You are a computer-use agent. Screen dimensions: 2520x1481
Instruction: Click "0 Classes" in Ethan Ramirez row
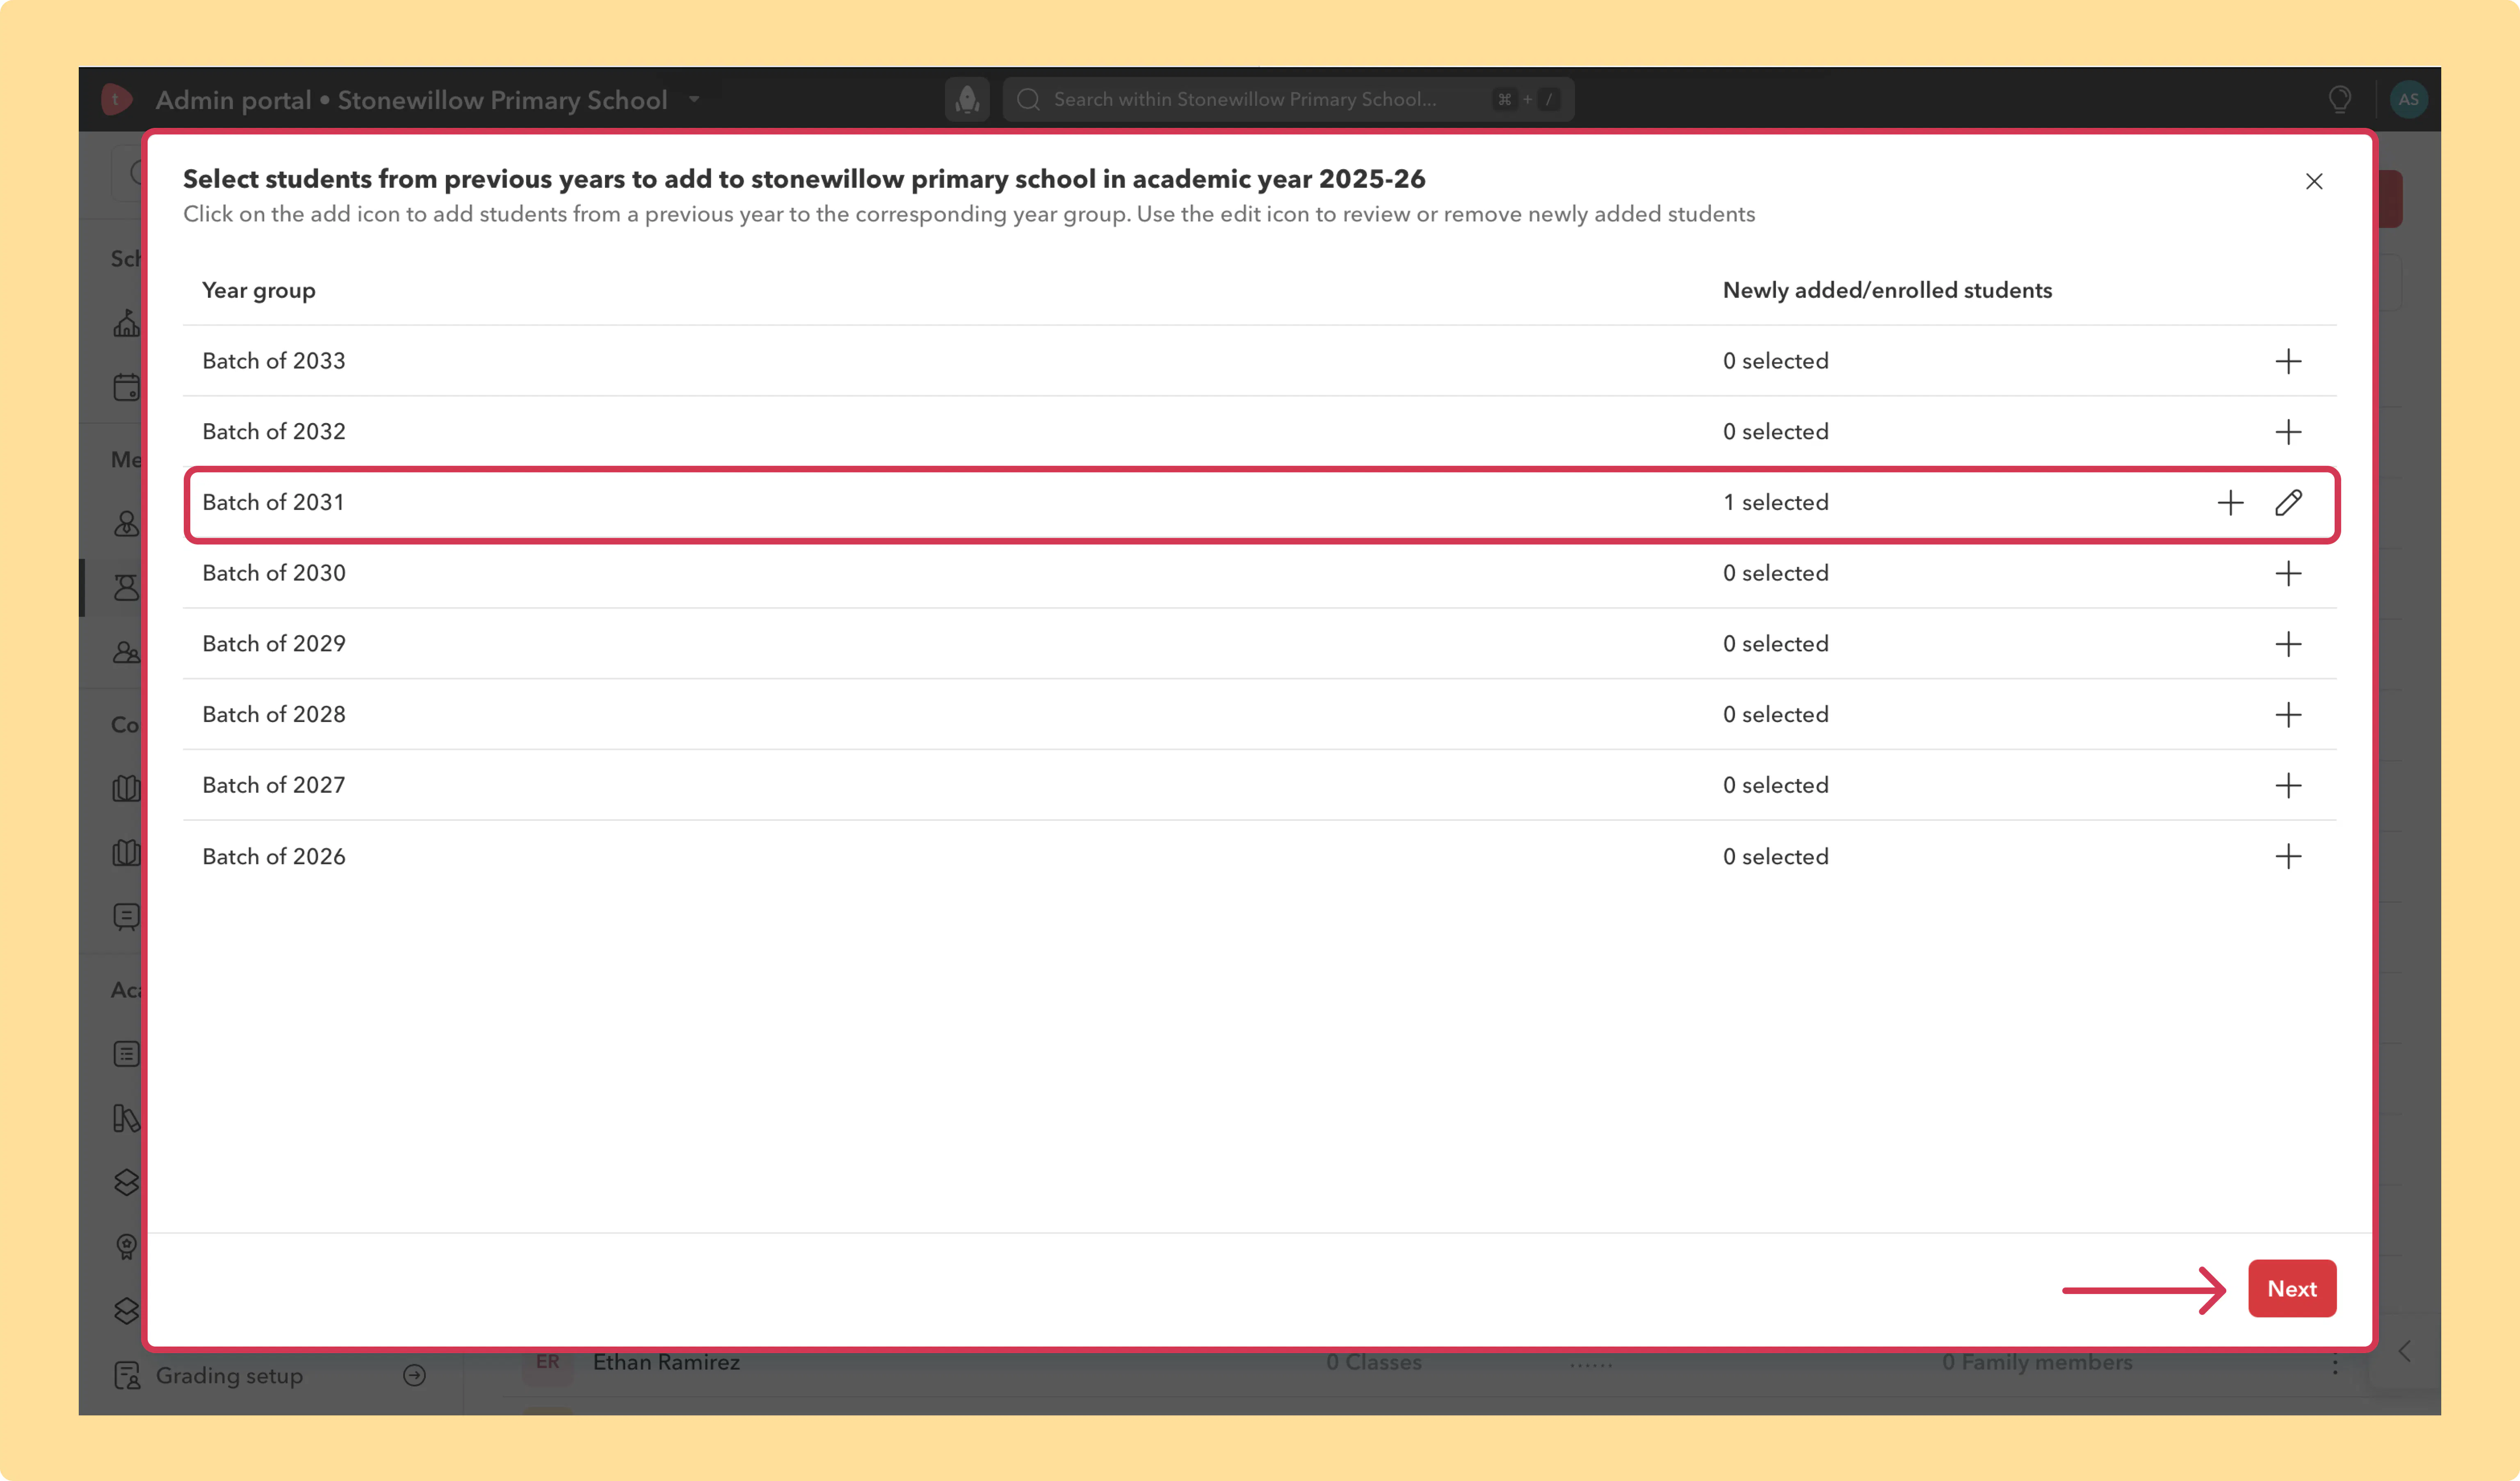1374,1362
